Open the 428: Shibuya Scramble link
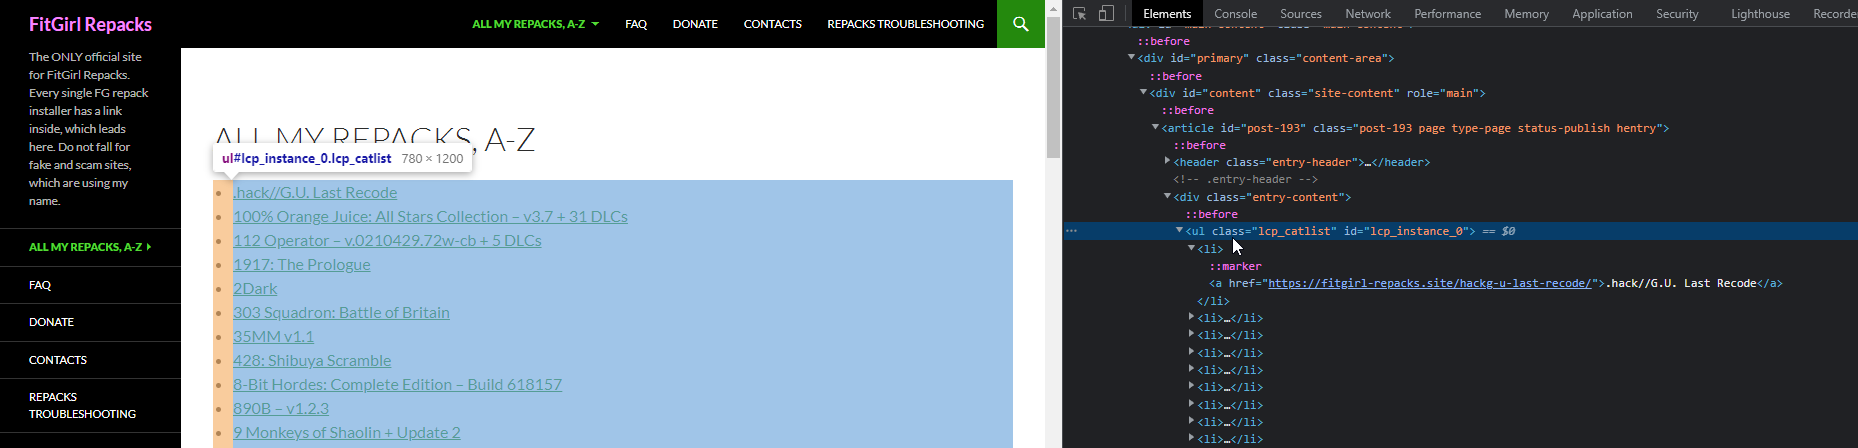Screen dimensions: 1858x448 tap(312, 361)
